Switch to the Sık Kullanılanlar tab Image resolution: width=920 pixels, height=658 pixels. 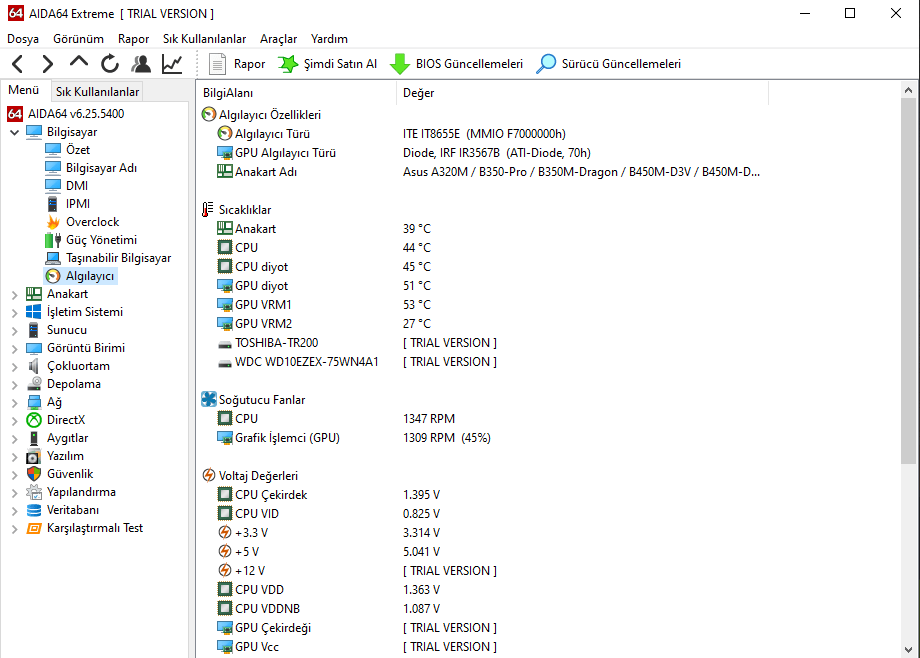point(97,92)
